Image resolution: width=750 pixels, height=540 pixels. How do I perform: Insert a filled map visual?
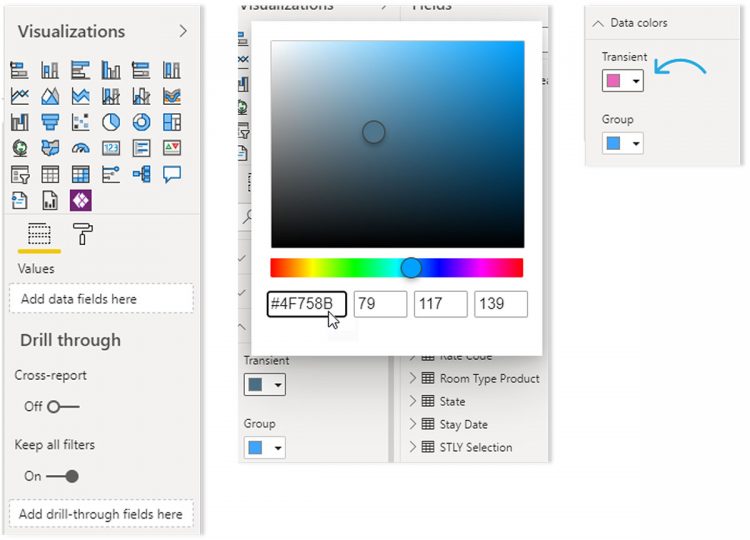pyautogui.click(x=50, y=148)
